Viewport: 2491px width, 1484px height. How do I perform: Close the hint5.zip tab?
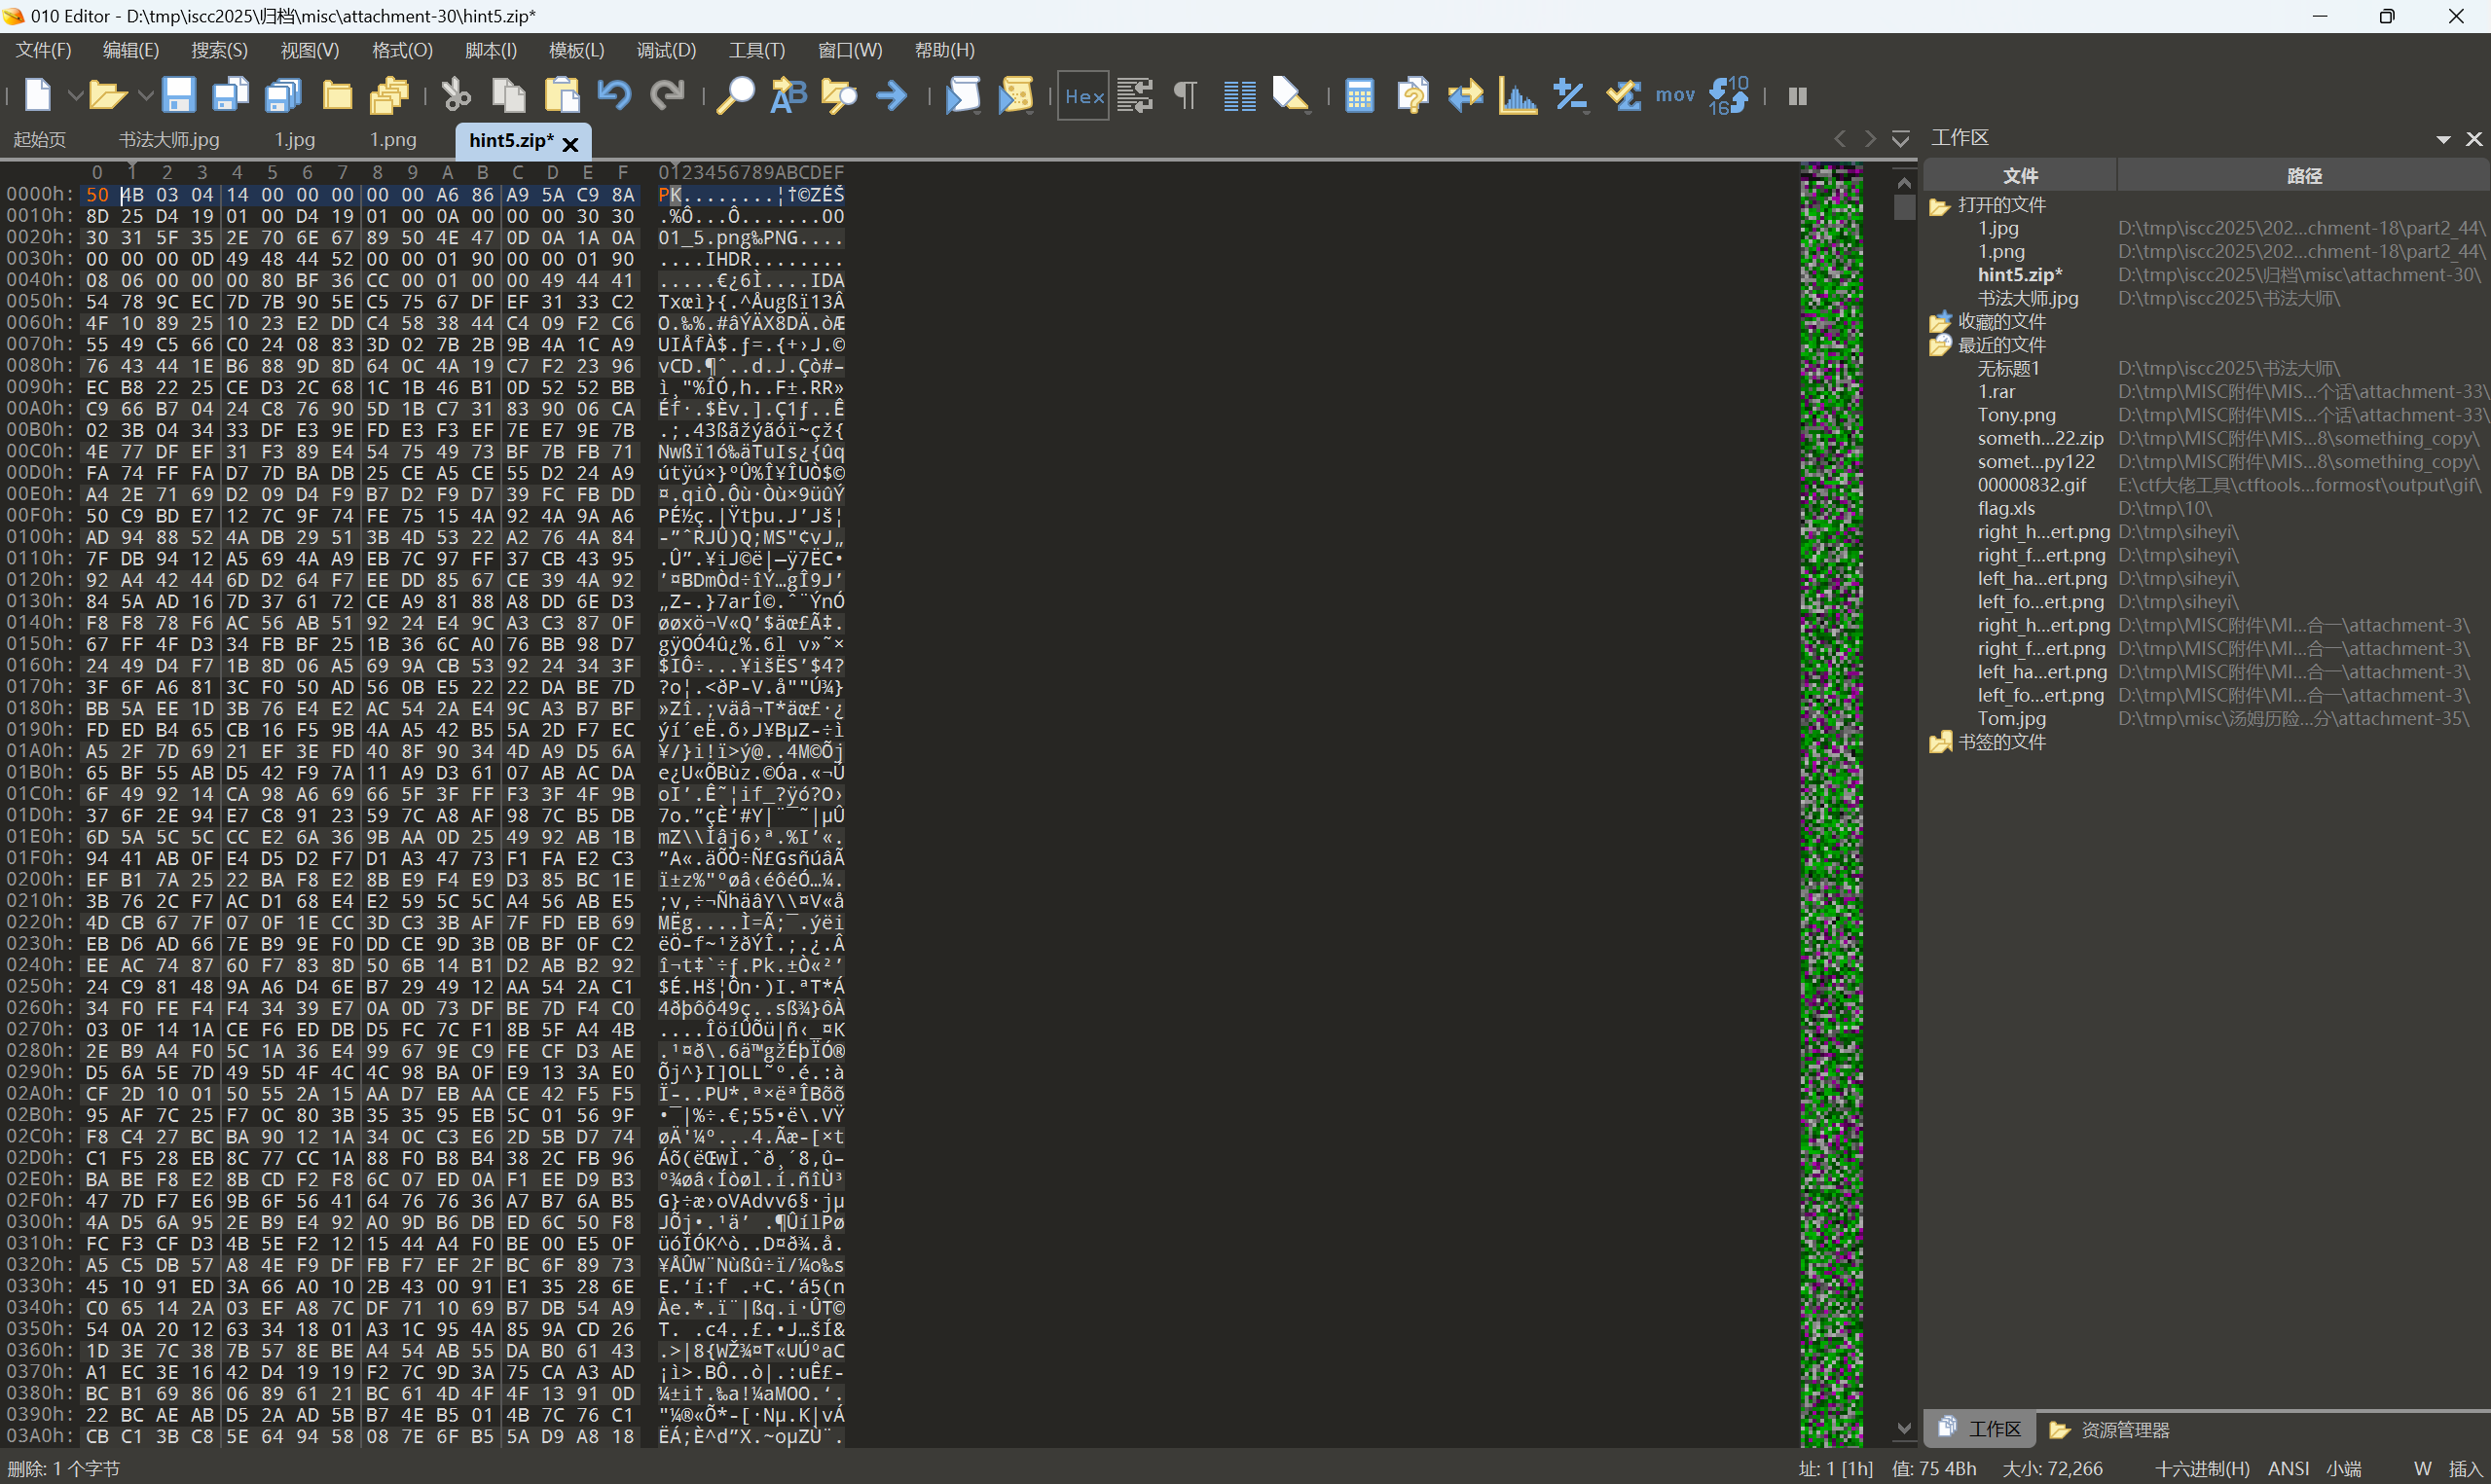pyautogui.click(x=571, y=144)
